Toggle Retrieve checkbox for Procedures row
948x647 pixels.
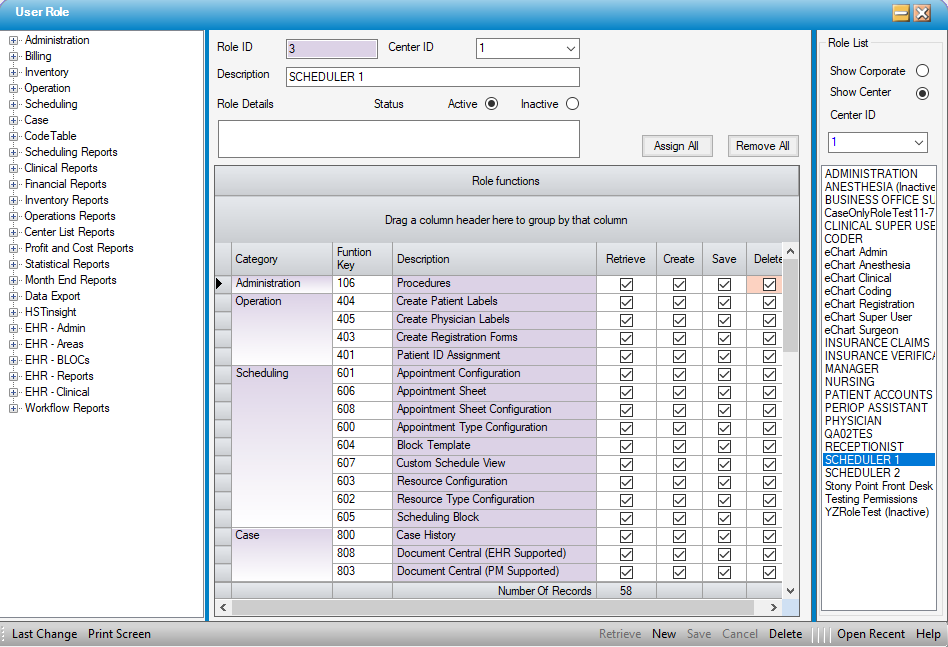click(x=626, y=284)
